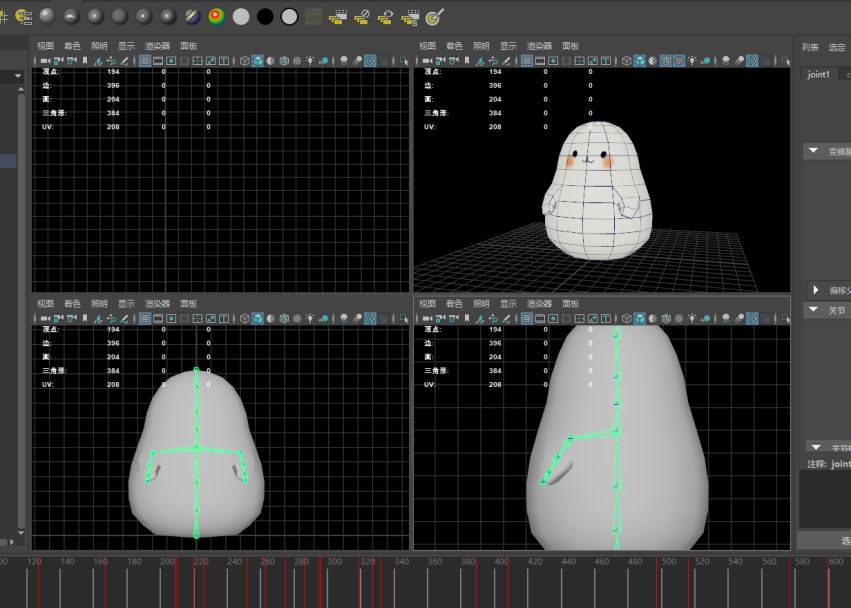Click the film gate icon in top-left viewport
The height and width of the screenshot is (608, 851).
coord(158,61)
